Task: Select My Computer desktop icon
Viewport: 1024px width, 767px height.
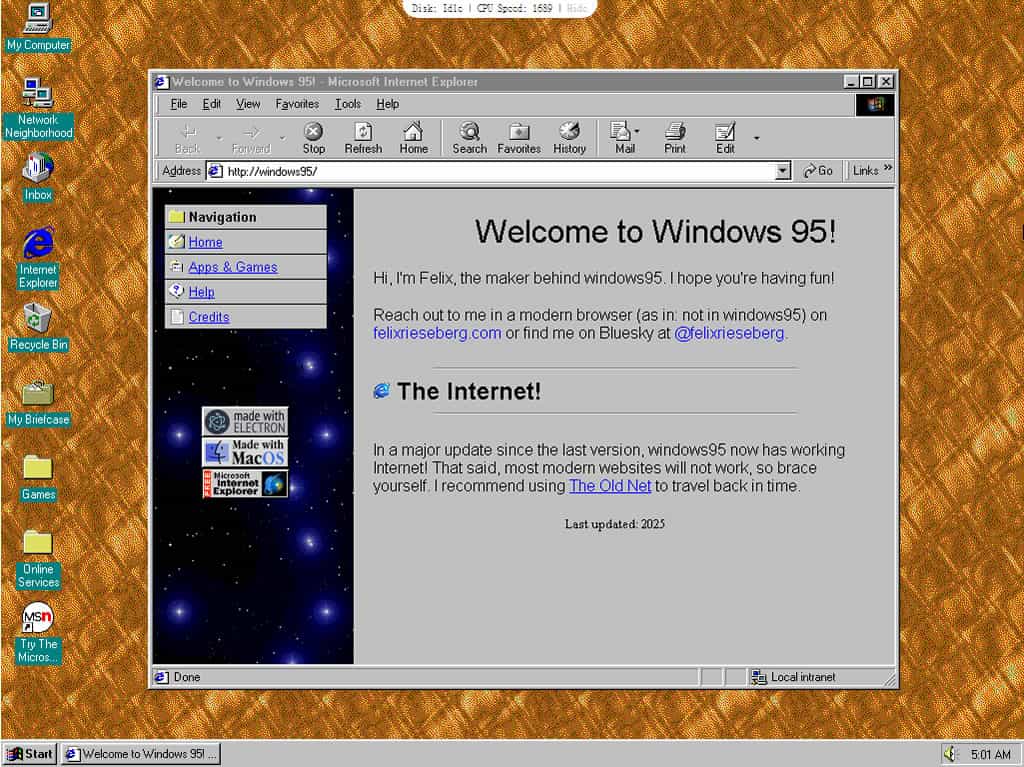Action: pos(38,18)
